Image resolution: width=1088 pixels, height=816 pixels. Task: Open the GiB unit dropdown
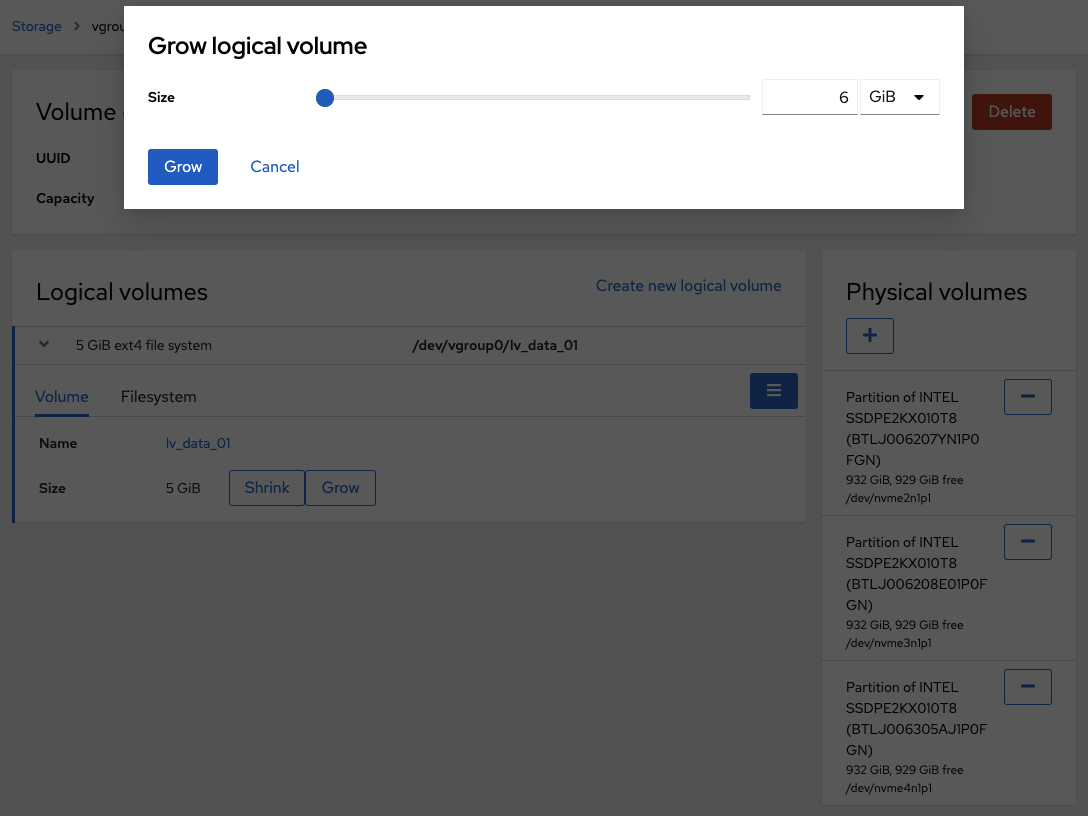(x=899, y=97)
